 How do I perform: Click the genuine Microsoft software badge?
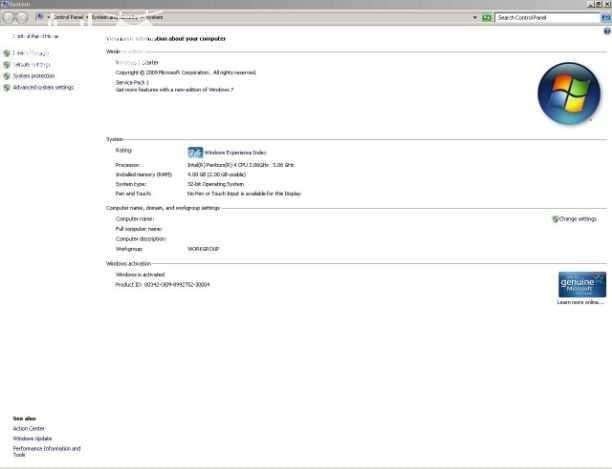click(582, 284)
